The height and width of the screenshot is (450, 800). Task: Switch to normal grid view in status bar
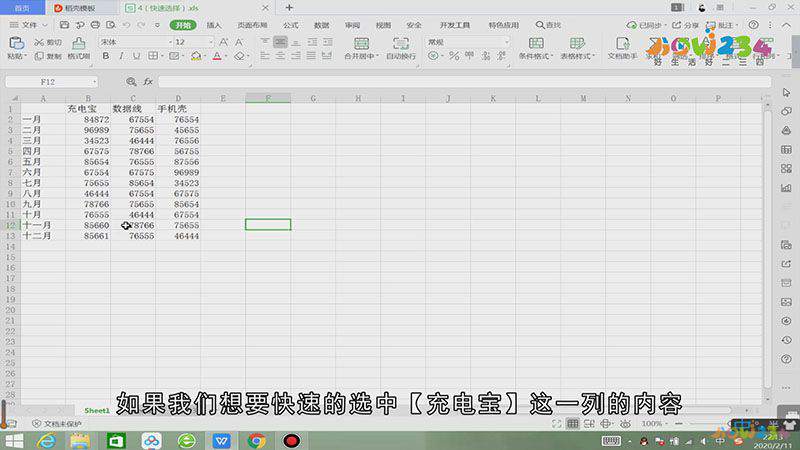pyautogui.click(x=572, y=423)
